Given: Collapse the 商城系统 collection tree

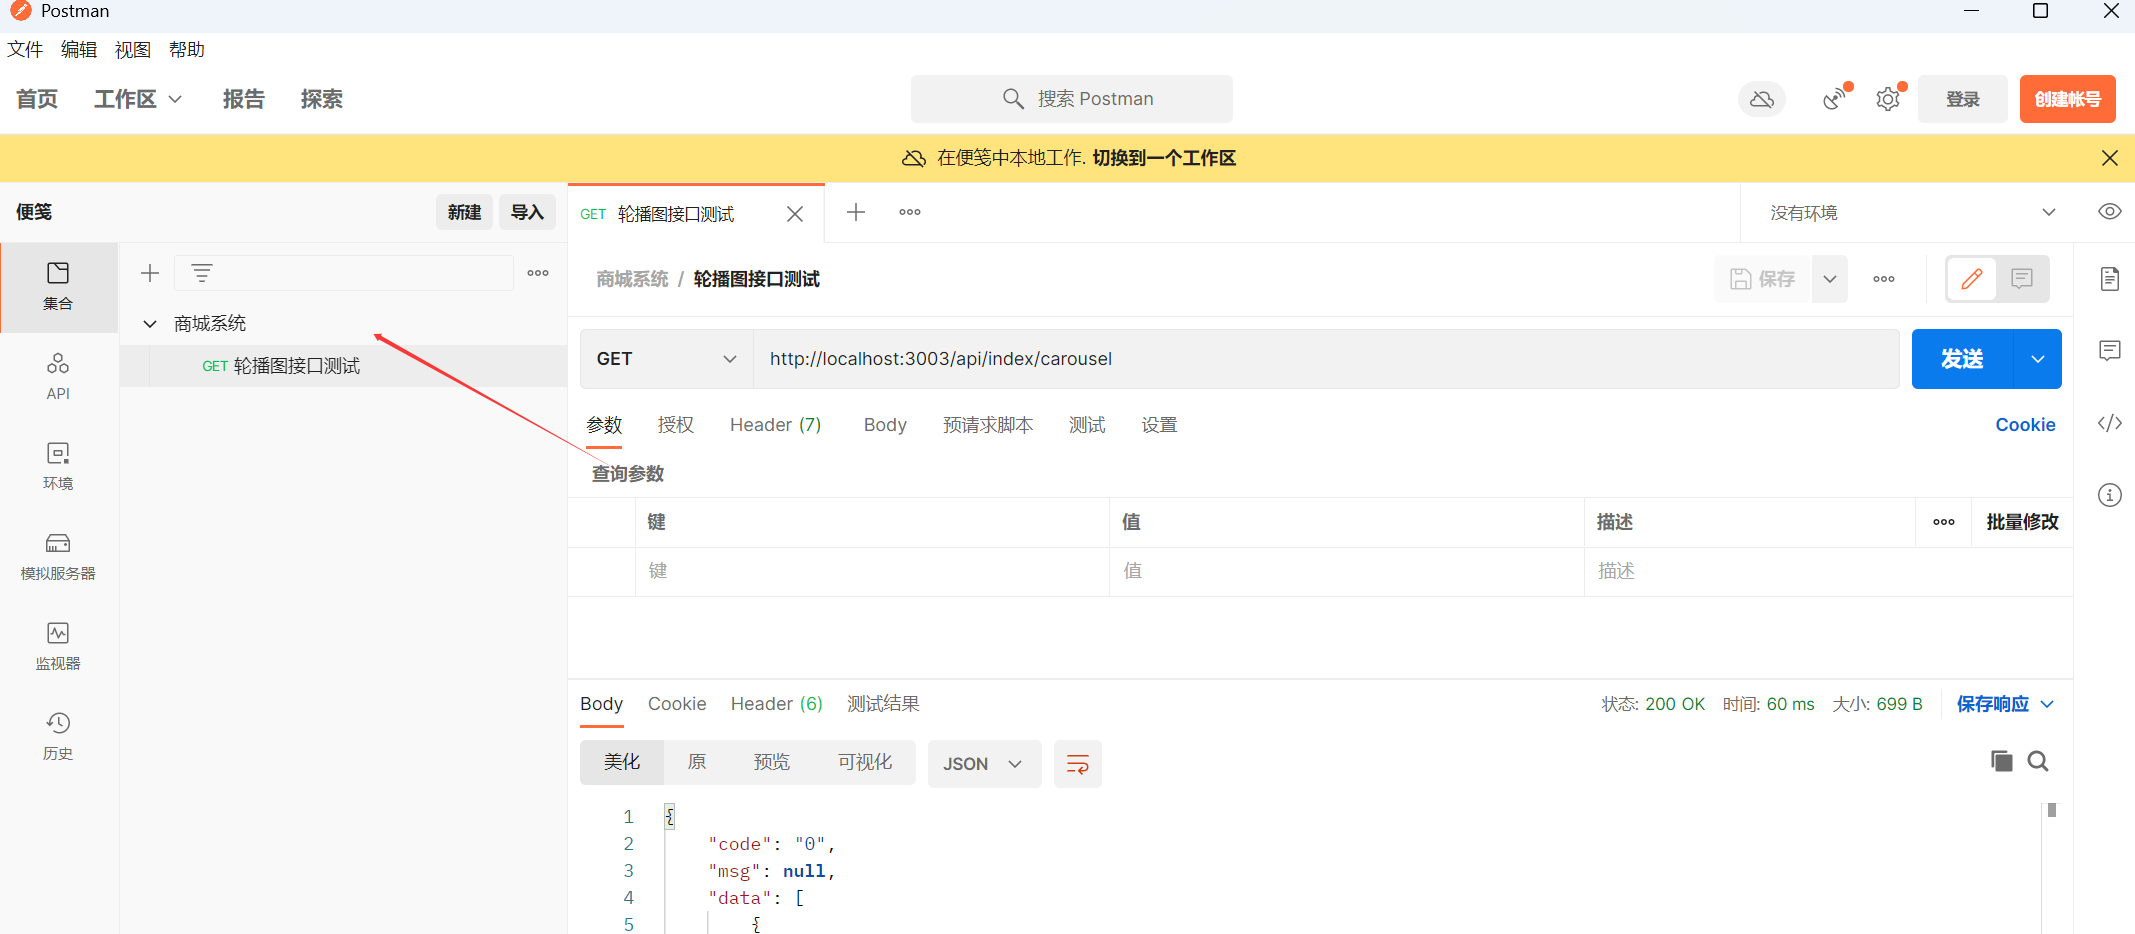Looking at the screenshot, I should [x=150, y=323].
